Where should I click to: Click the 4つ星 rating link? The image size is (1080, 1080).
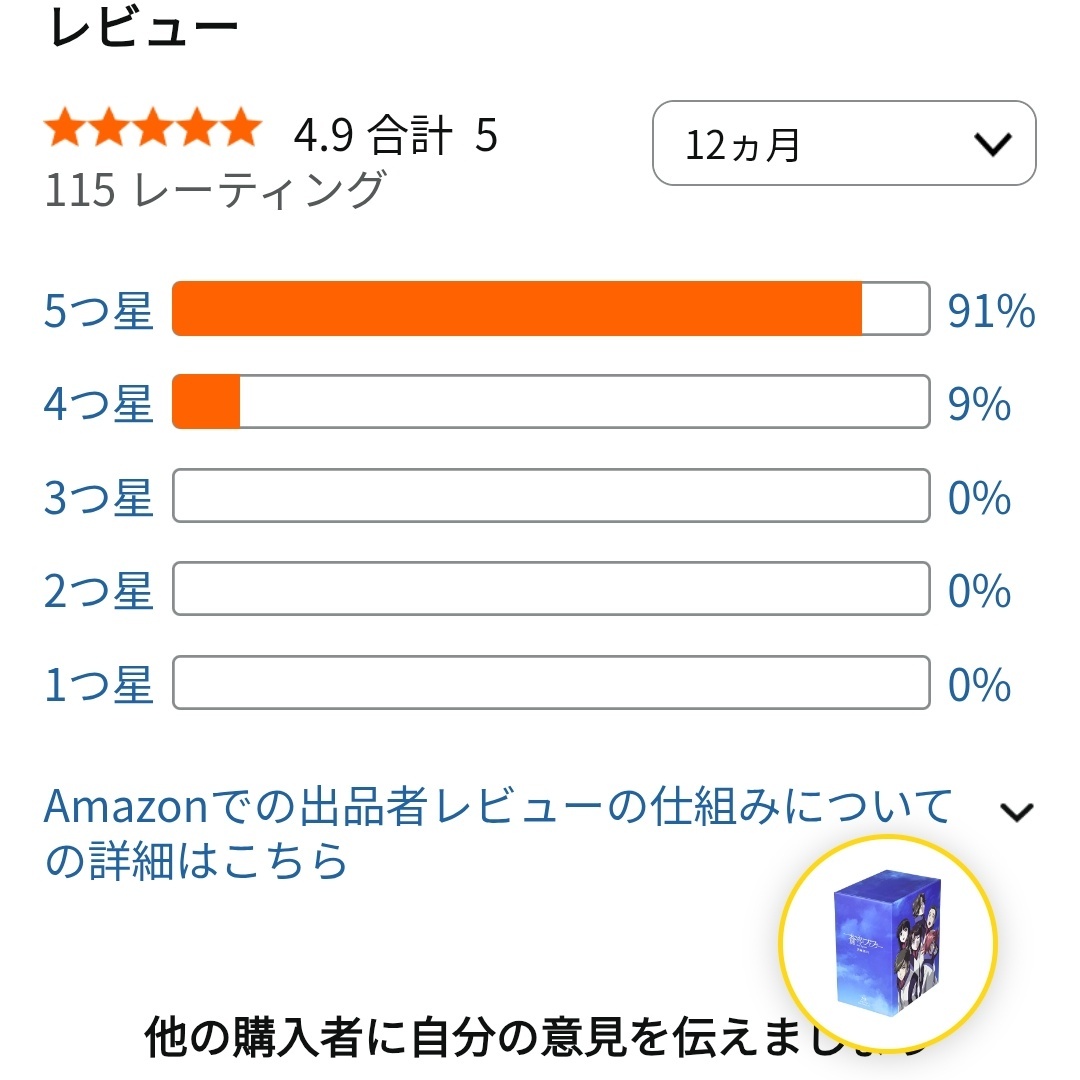click(98, 405)
